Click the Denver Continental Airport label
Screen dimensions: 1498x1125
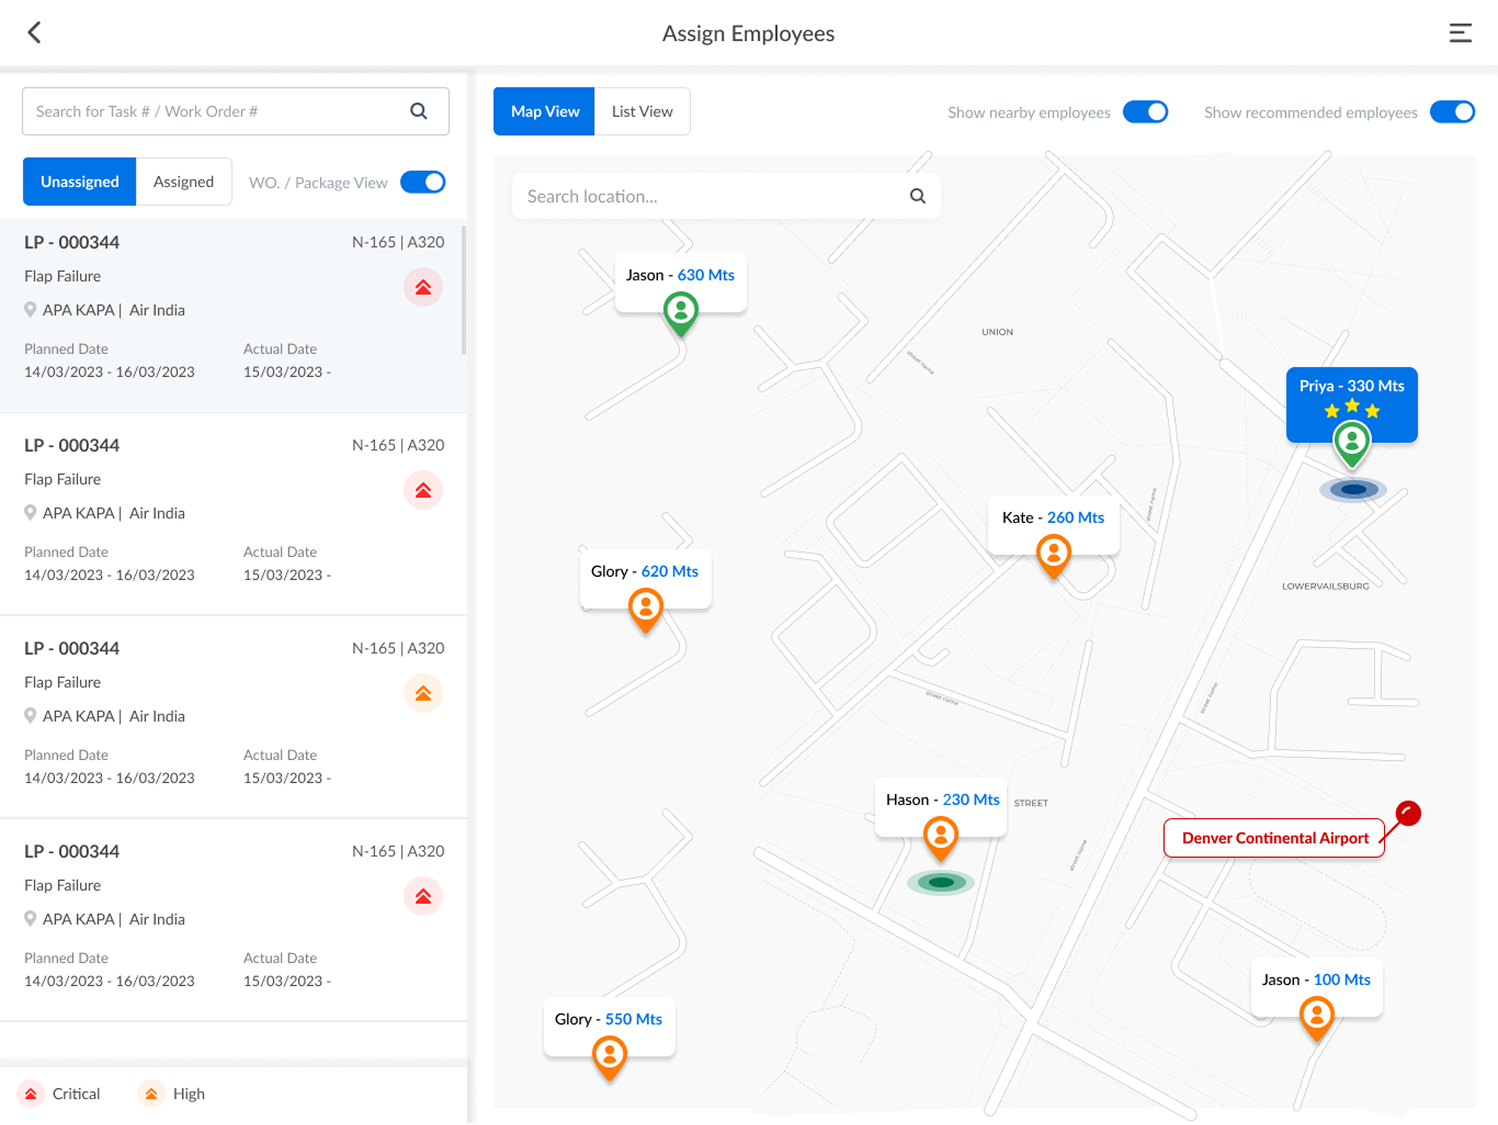click(1274, 838)
